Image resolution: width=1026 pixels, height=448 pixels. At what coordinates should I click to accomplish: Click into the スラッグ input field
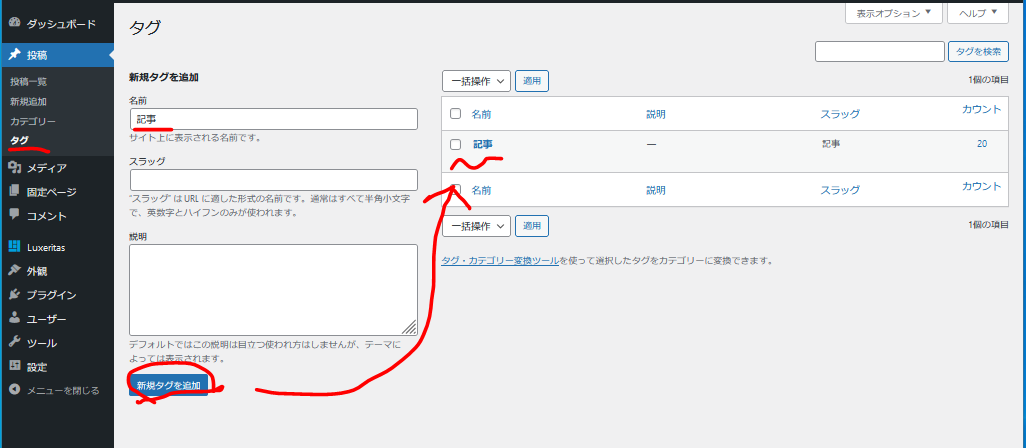273,180
